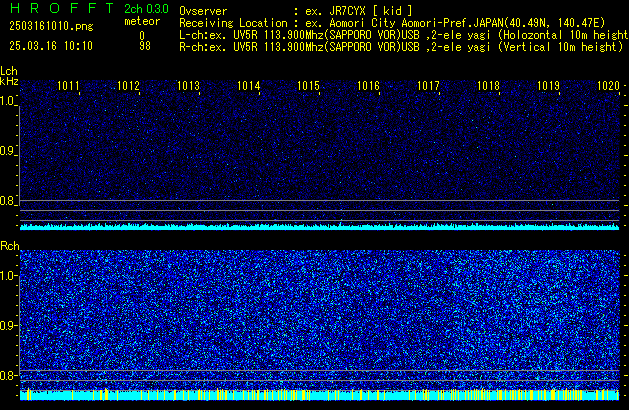Click the Lch 0.8 kHz axis label

pyautogui.click(x=8, y=201)
